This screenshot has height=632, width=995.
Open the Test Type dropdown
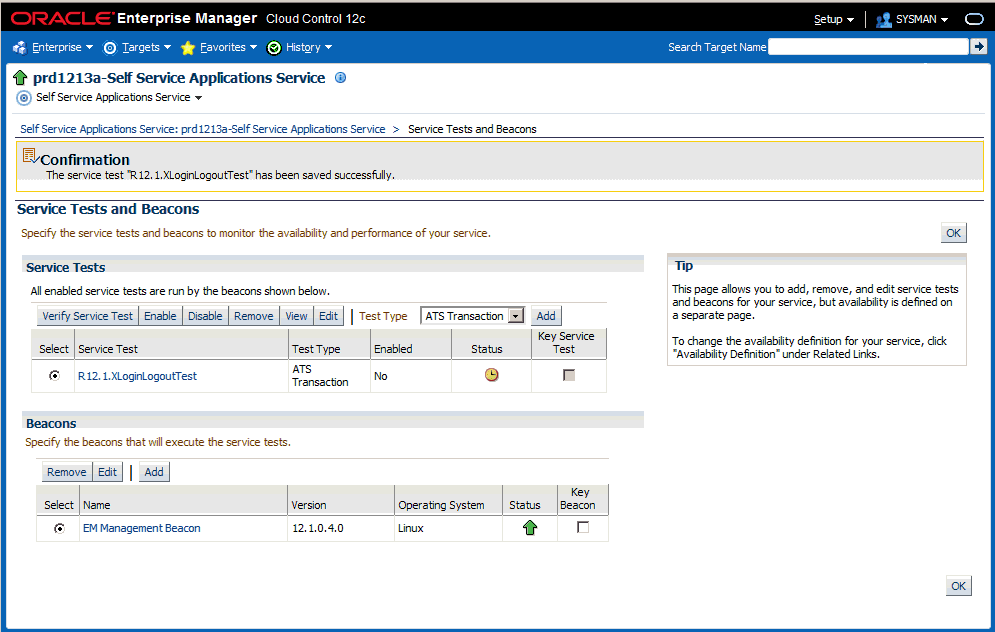coord(473,316)
